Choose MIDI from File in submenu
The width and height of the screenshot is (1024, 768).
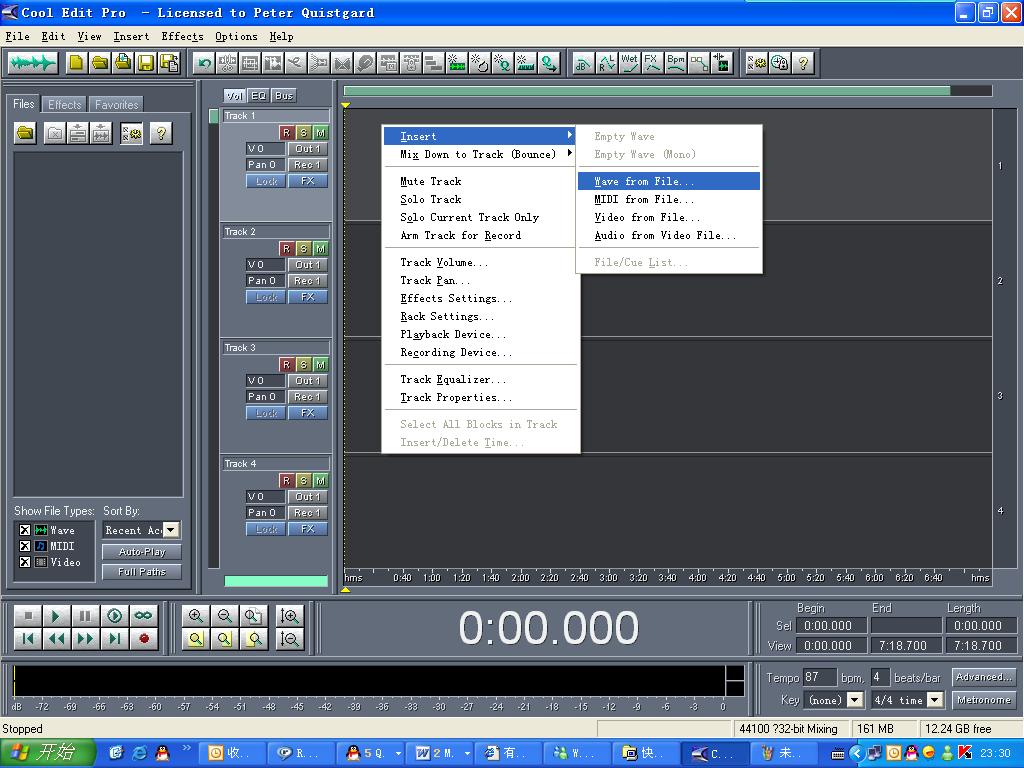(669, 199)
